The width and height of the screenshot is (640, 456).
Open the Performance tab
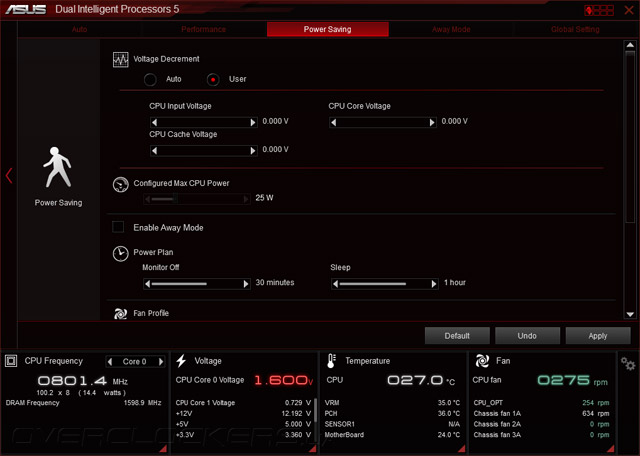coord(203,29)
